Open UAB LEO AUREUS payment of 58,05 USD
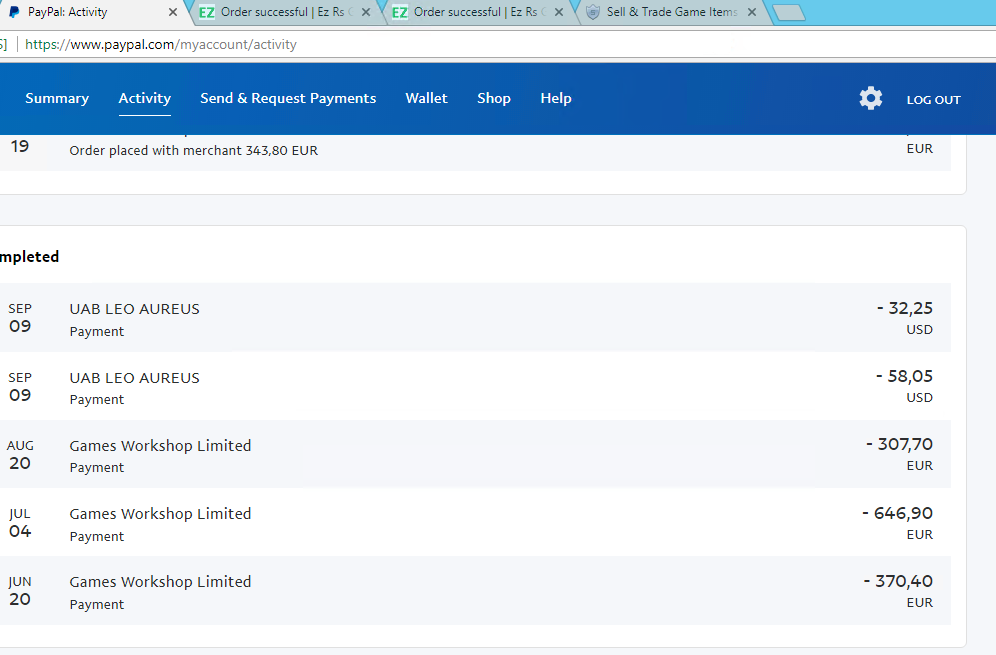This screenshot has height=655, width=996. [475, 386]
